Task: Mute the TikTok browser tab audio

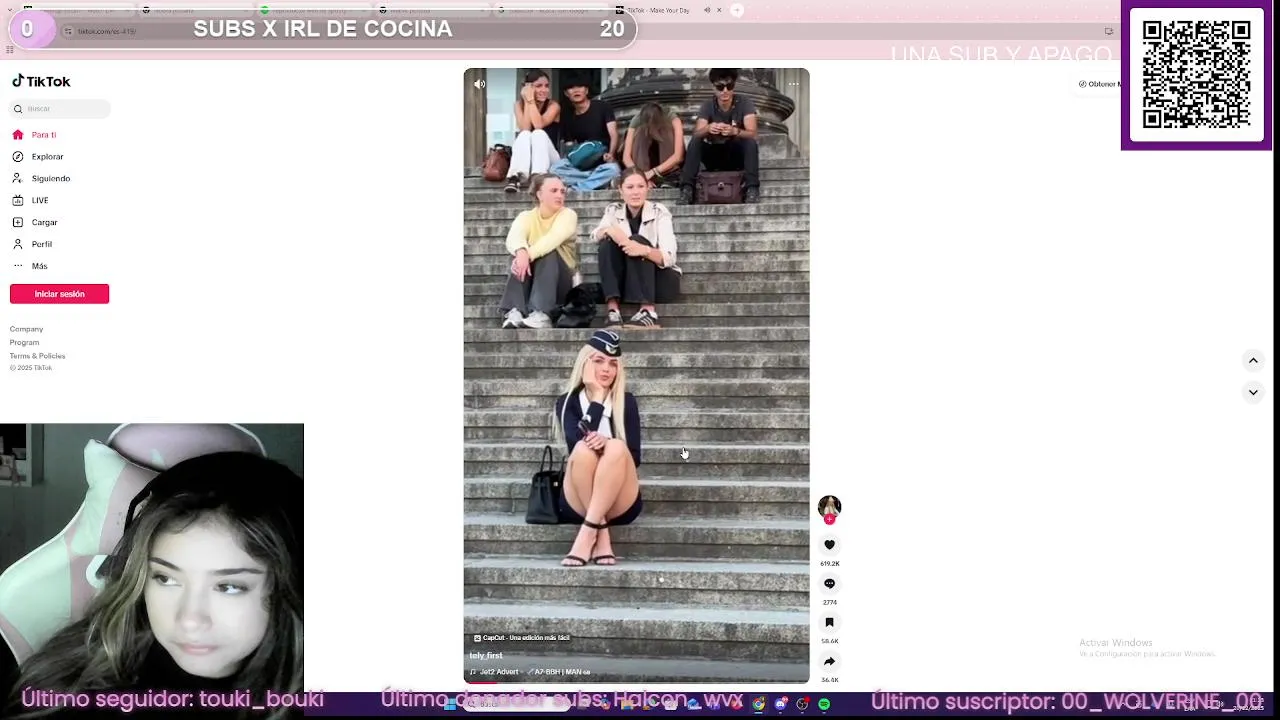Action: coord(707,10)
